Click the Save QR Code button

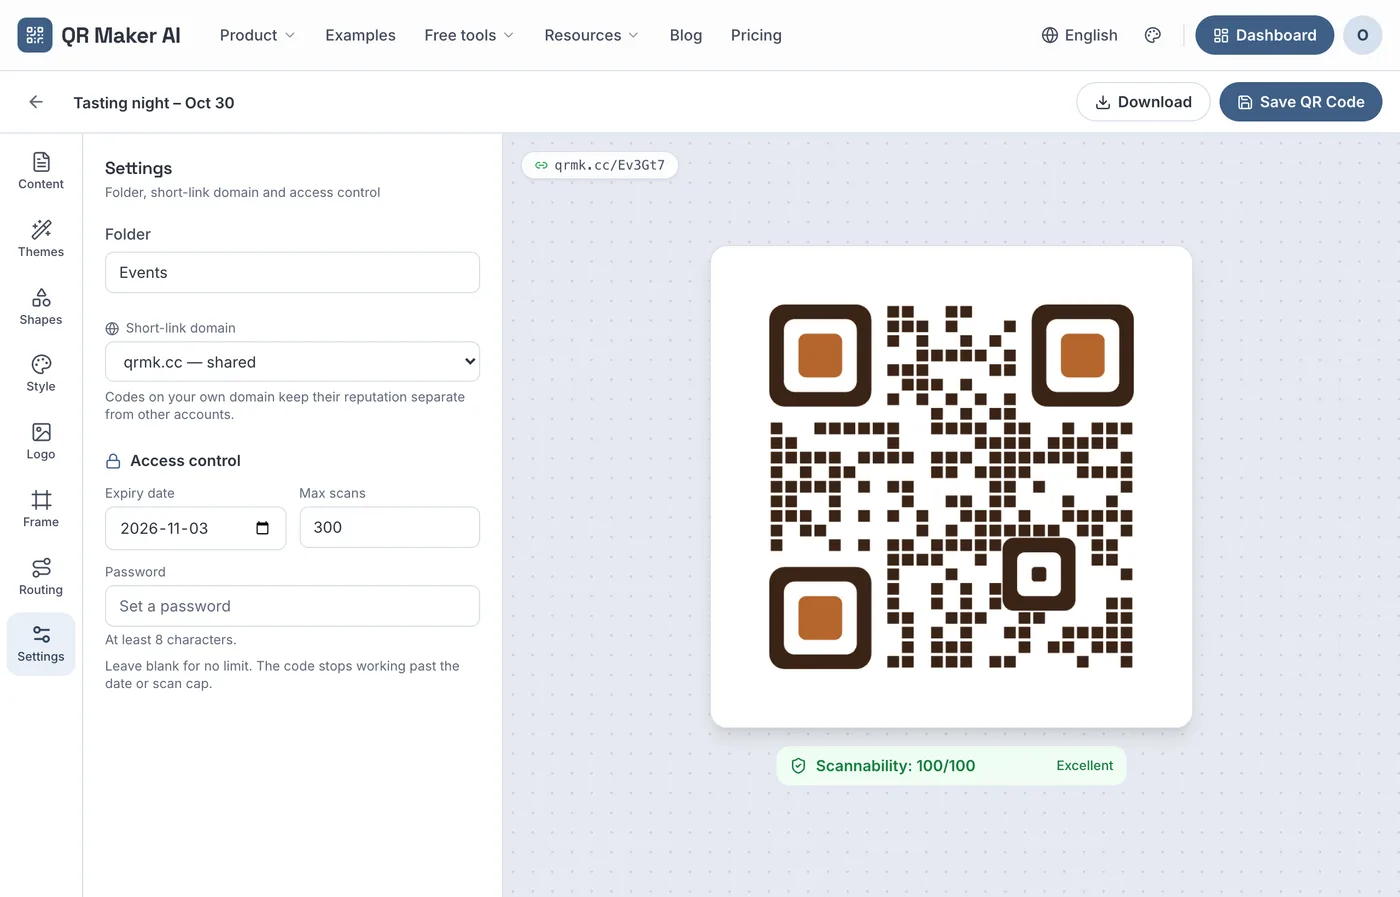(x=1300, y=102)
